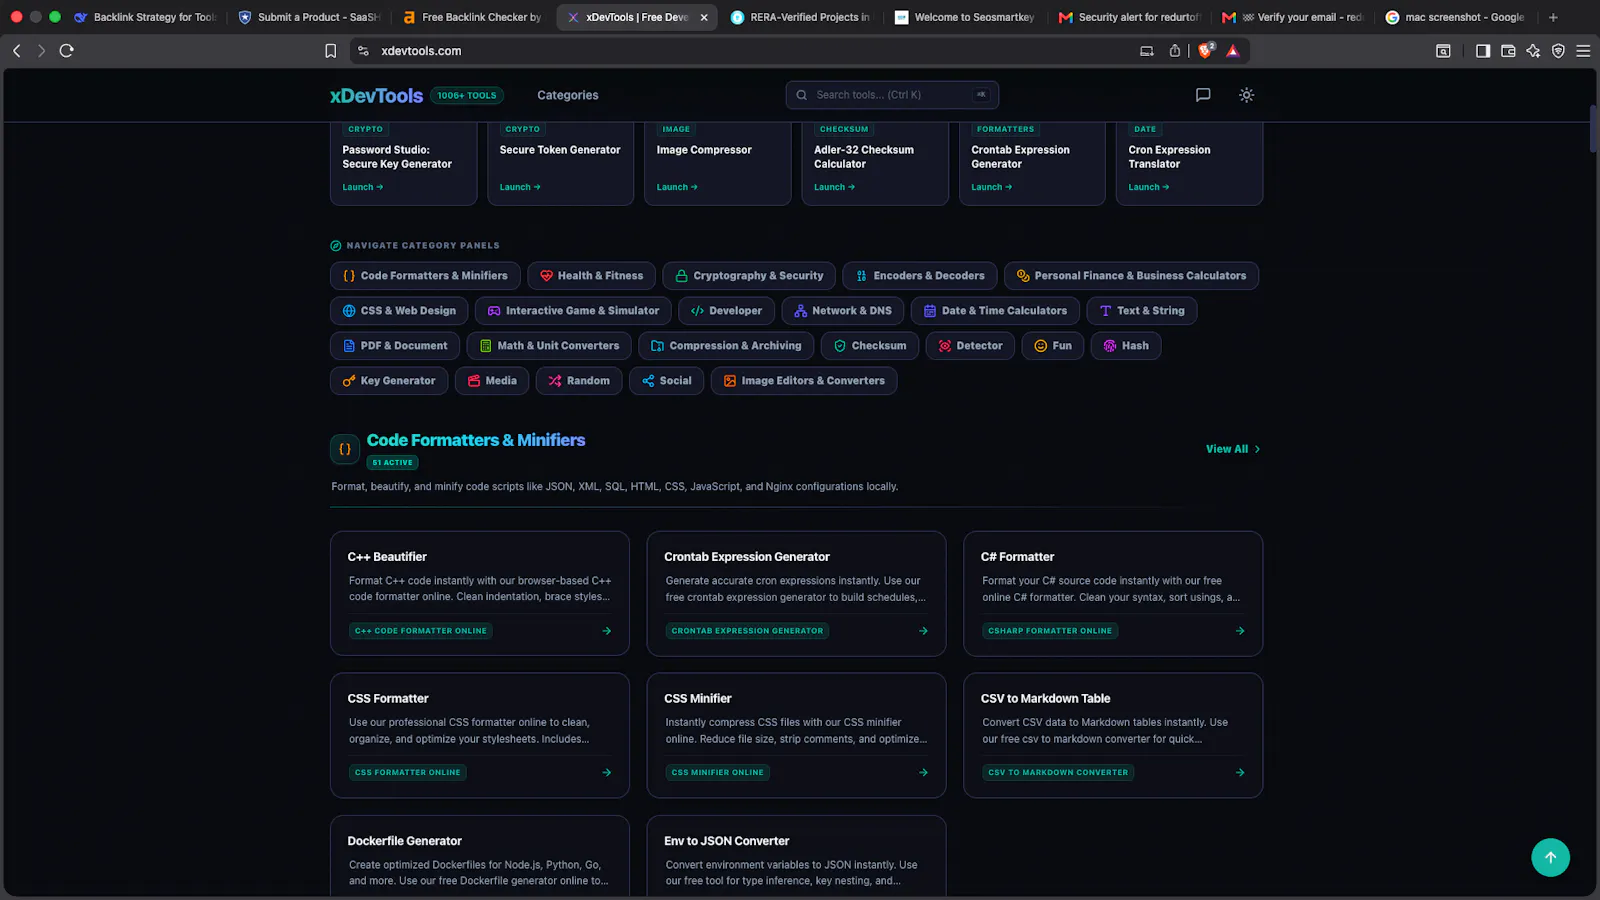Open Leo AI sparkle icon
The image size is (1600, 900).
[x=1533, y=51]
